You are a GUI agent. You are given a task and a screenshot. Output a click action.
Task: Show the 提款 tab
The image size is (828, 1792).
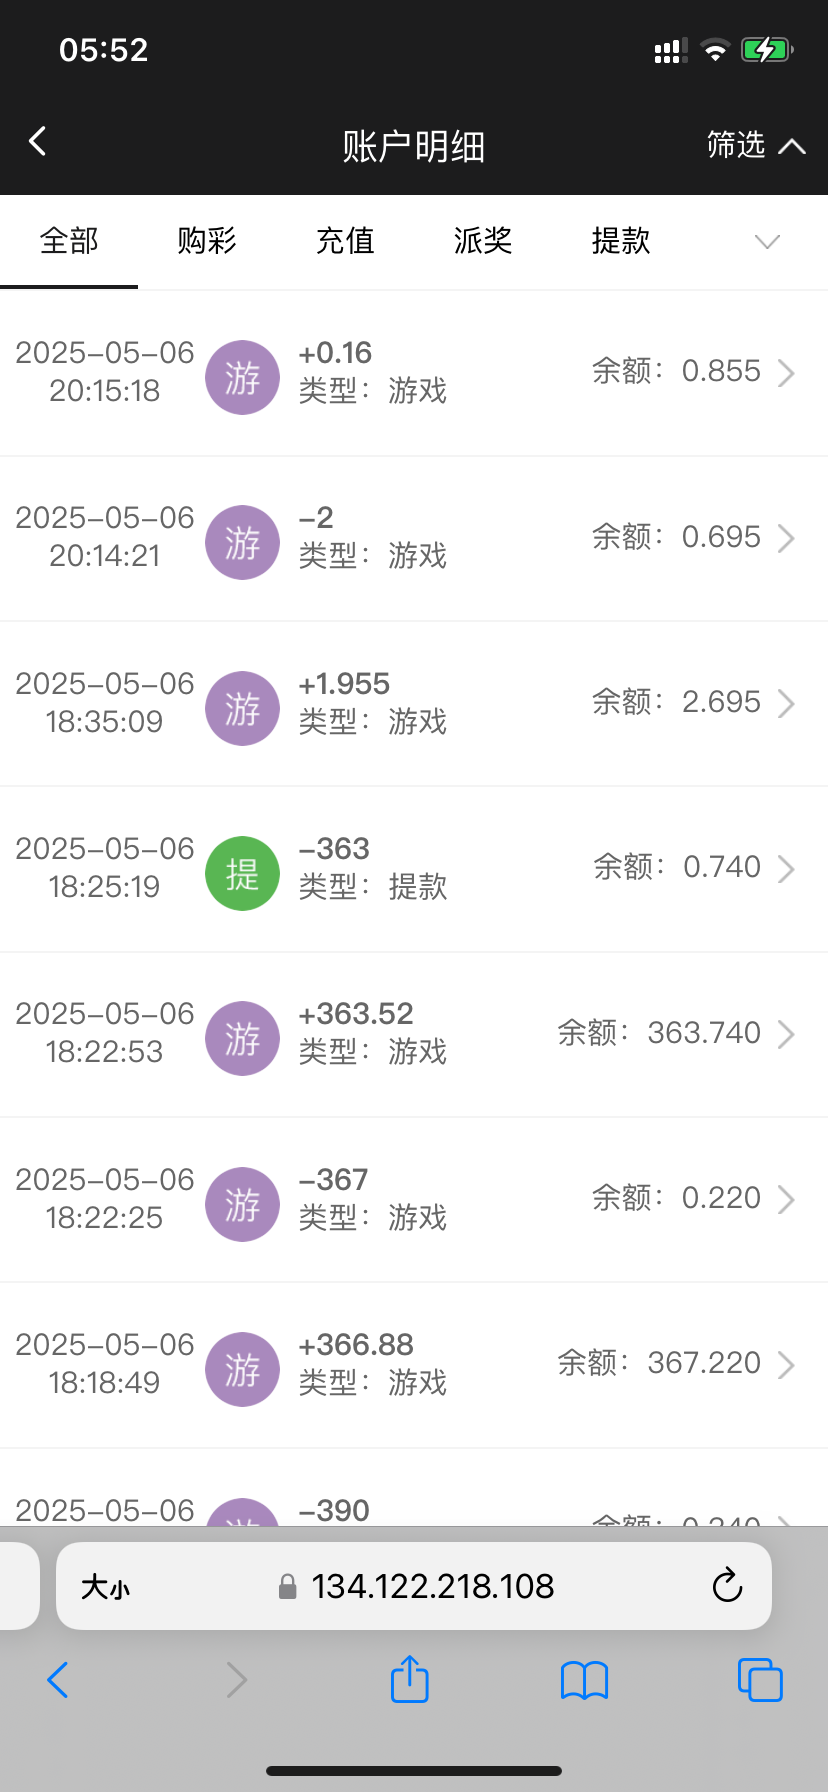621,241
